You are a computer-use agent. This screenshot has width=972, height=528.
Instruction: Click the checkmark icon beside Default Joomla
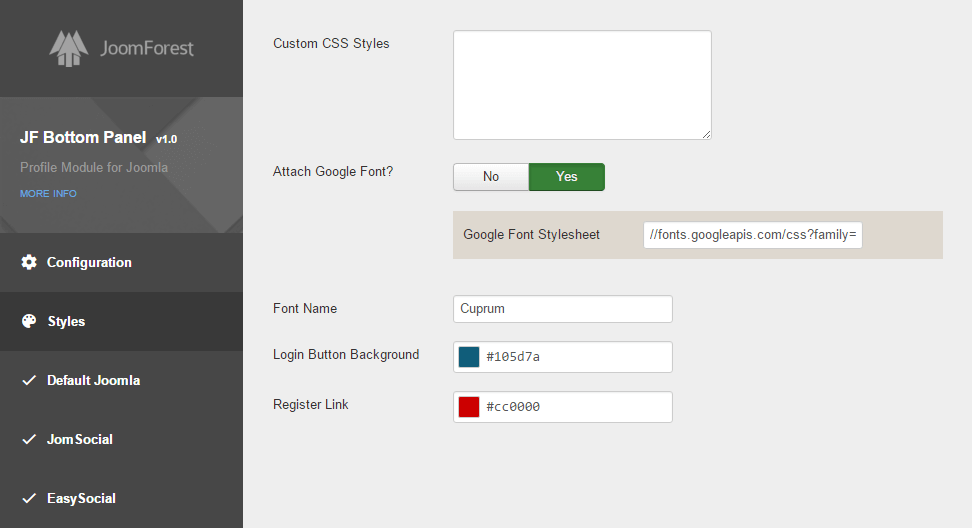[x=29, y=380]
